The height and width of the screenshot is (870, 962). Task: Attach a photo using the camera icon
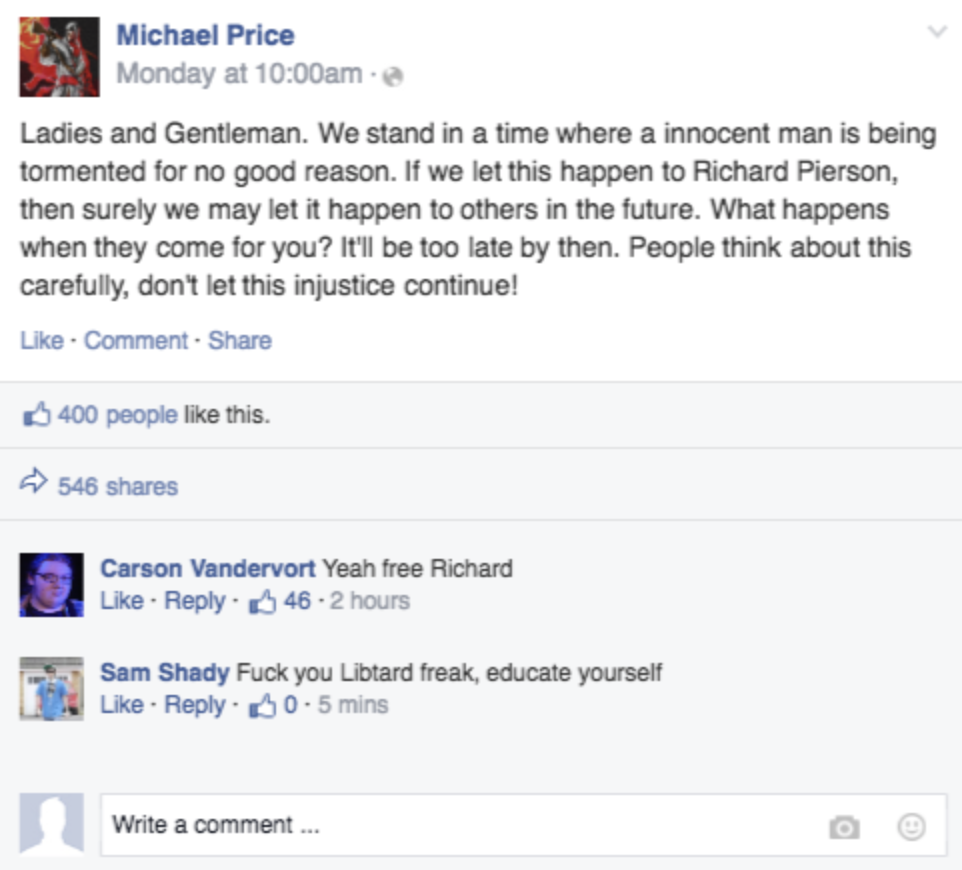(844, 826)
